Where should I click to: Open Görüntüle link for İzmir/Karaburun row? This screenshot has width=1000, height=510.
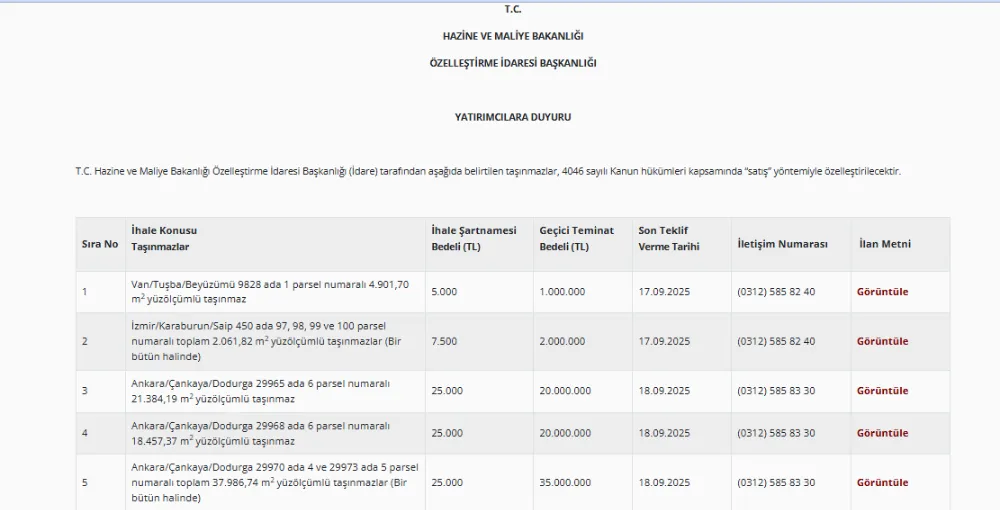(882, 341)
